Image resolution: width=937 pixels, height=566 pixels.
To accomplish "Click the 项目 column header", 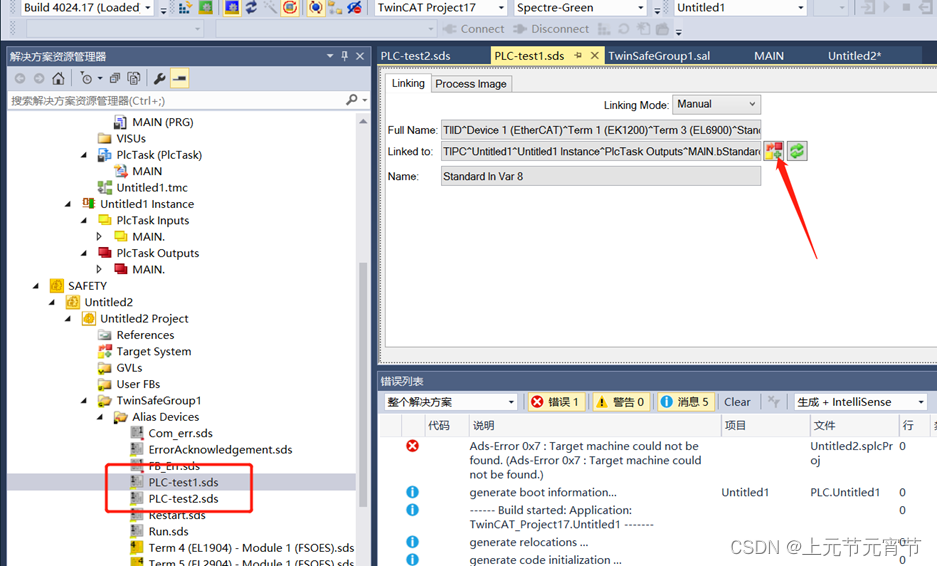I will [x=765, y=426].
